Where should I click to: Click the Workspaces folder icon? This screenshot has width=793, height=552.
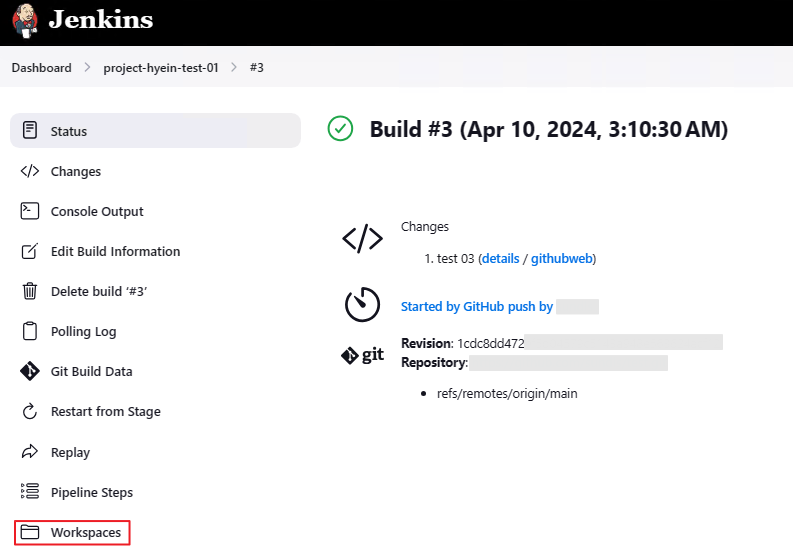30,532
